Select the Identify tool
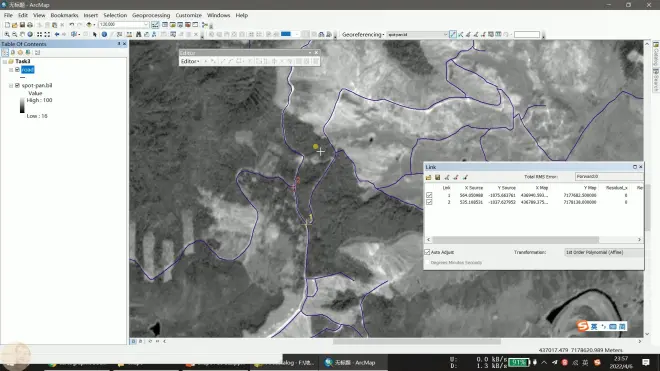 [x=104, y=35]
